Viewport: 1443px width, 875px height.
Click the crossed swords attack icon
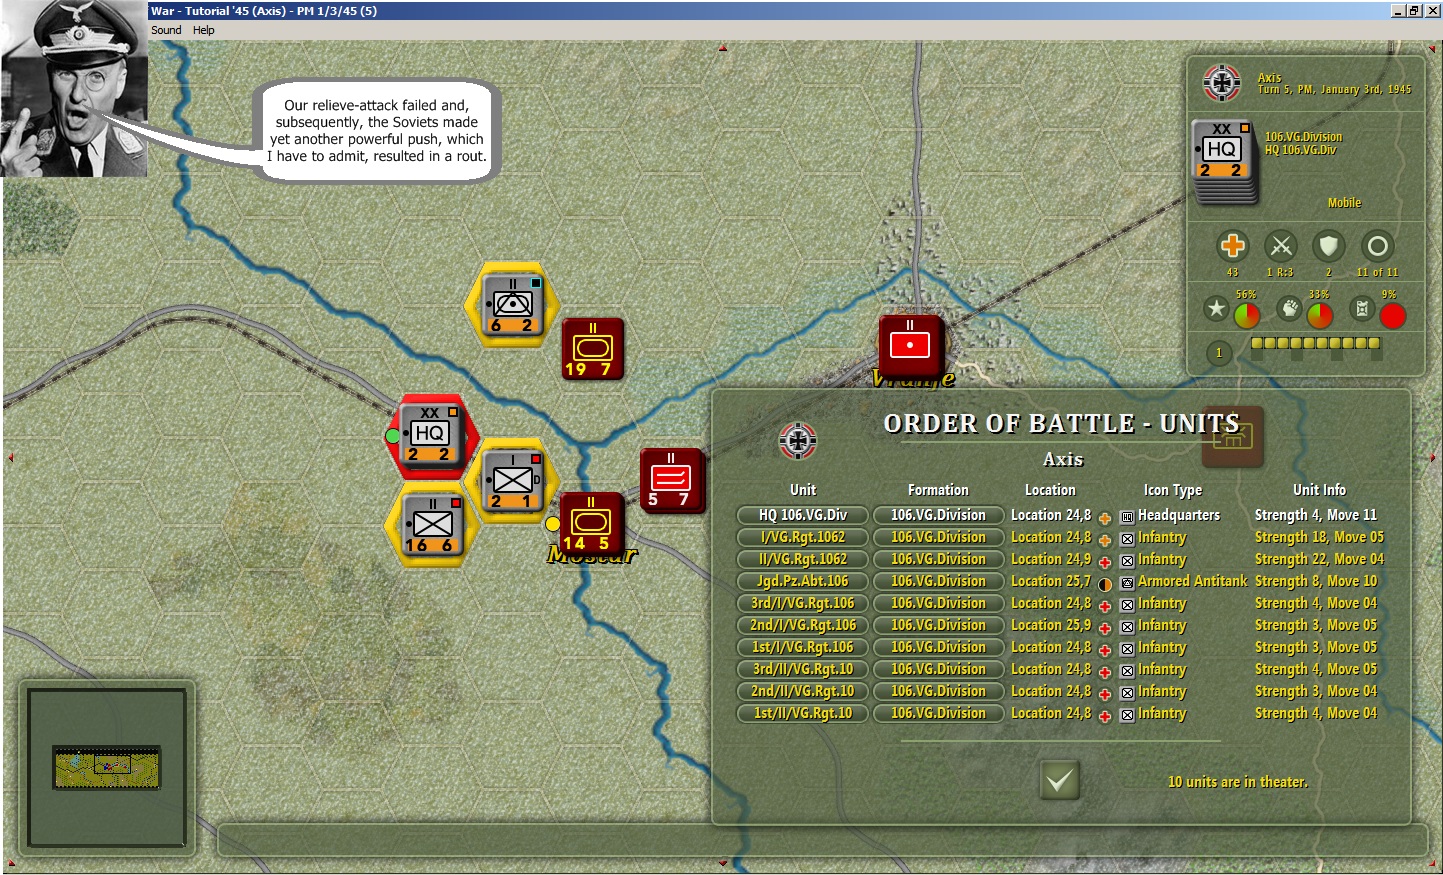coord(1281,246)
